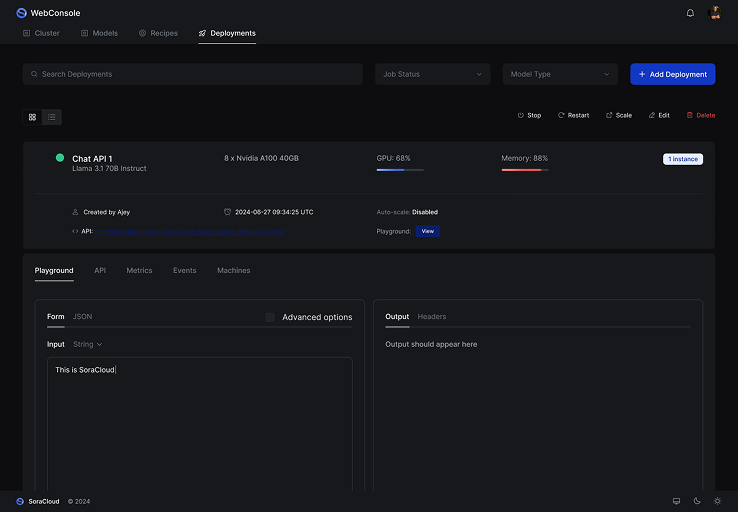This screenshot has height=512, width=738.
Task: Open the notifications bell
Action: coord(690,13)
